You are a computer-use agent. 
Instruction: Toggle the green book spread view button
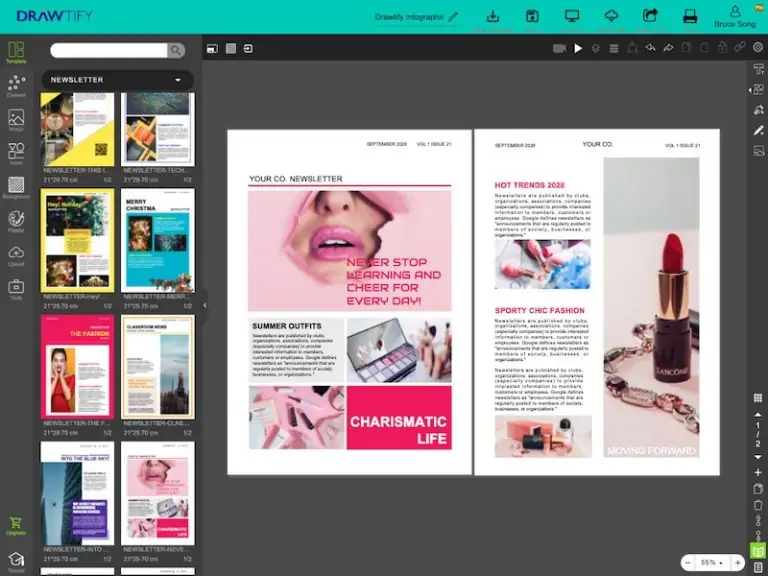click(x=757, y=551)
